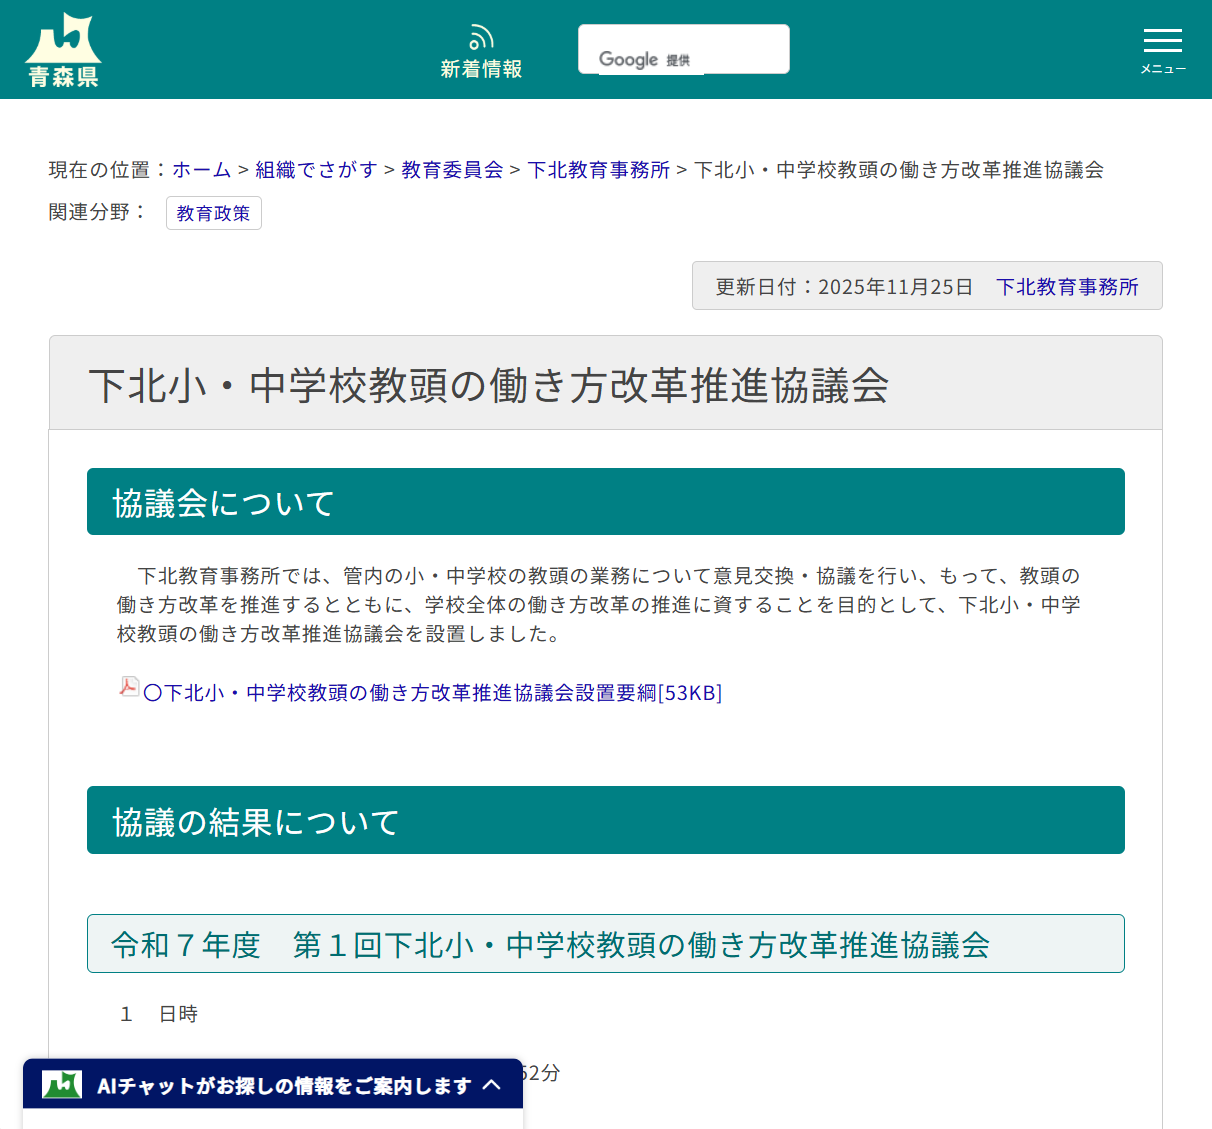Screen dimensions: 1212x1129
Task: Open 組織でさがす breadcrumb link
Action: (316, 170)
